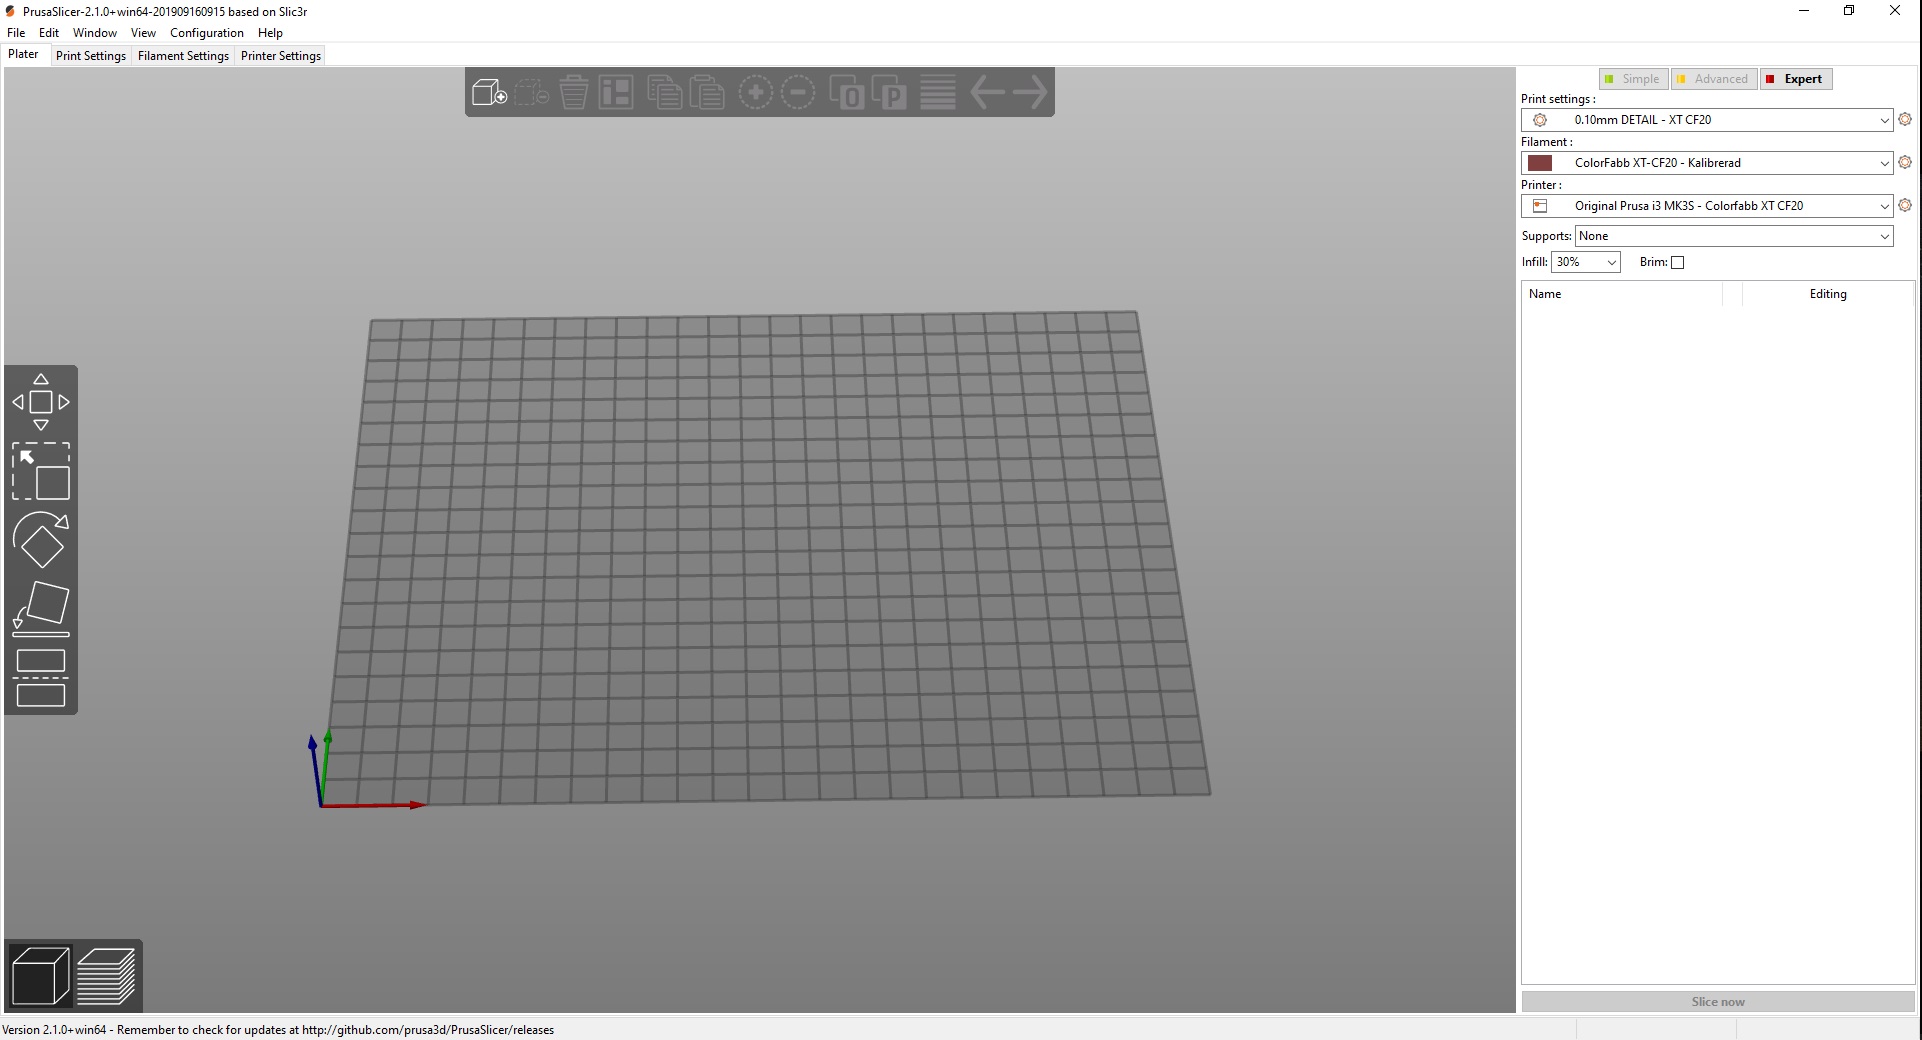
Task: Click the Undo left arrow icon
Action: pos(988,93)
